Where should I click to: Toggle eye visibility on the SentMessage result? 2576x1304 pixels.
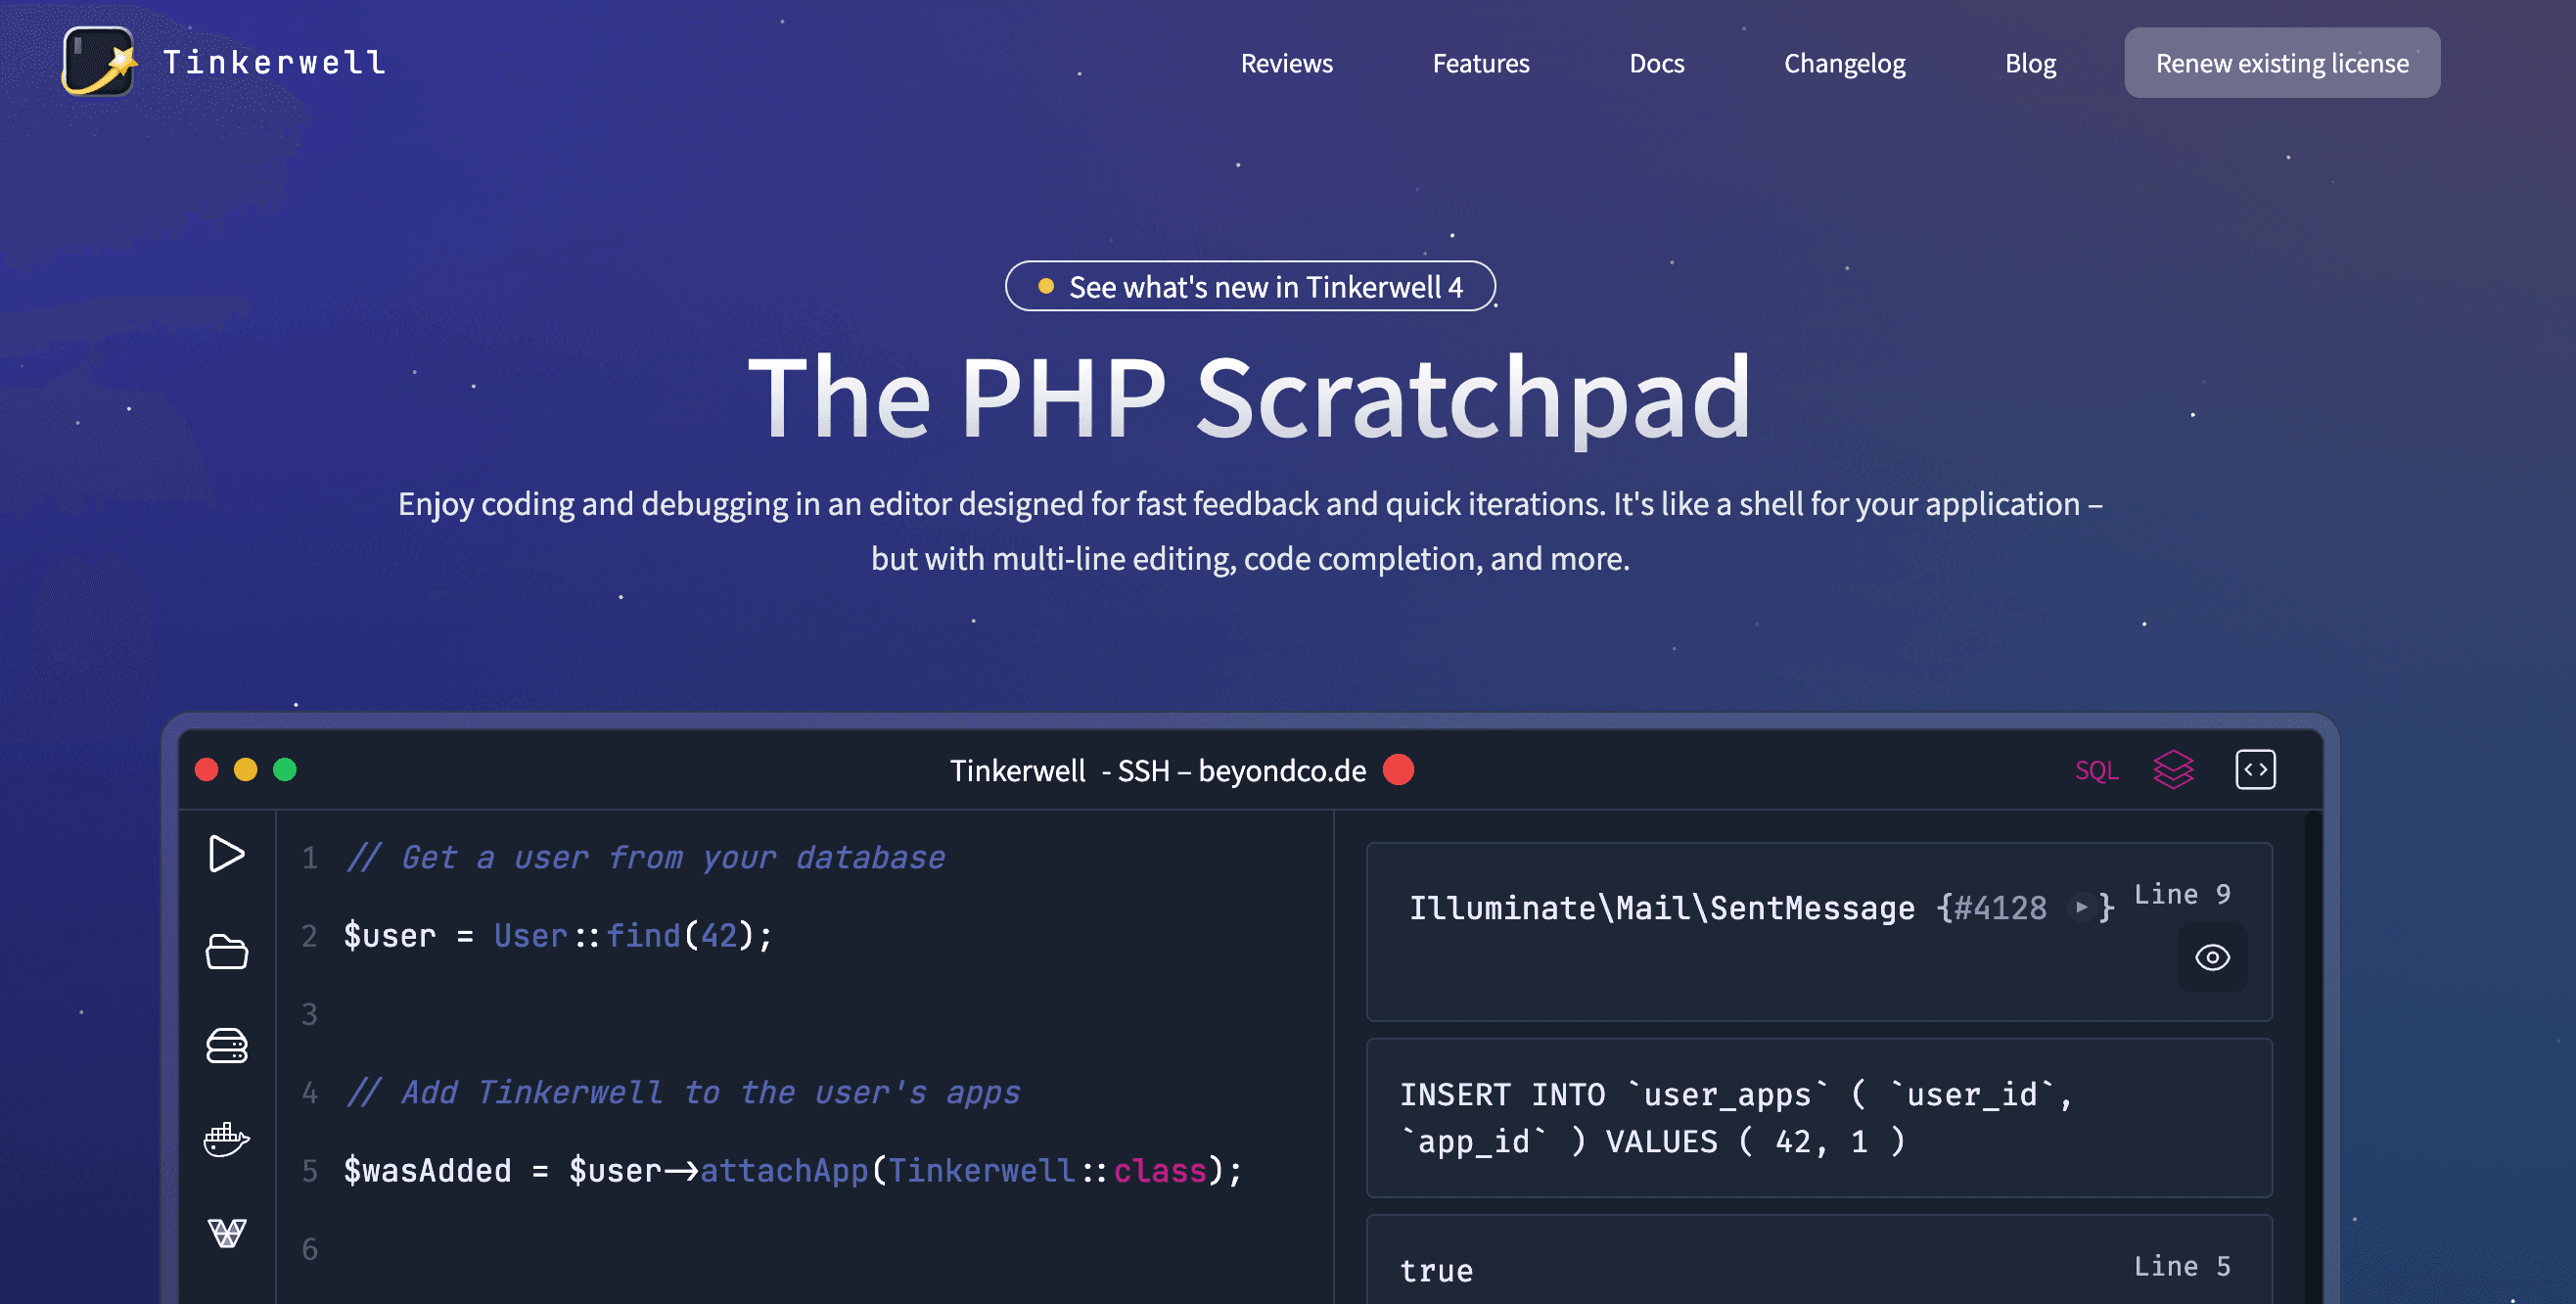pos(2213,957)
